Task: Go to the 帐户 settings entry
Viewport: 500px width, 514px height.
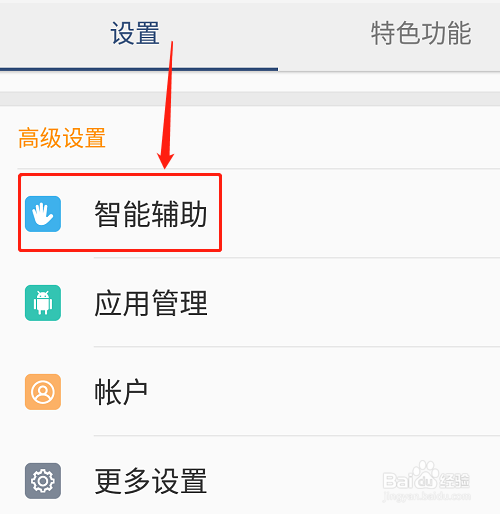Action: point(250,391)
